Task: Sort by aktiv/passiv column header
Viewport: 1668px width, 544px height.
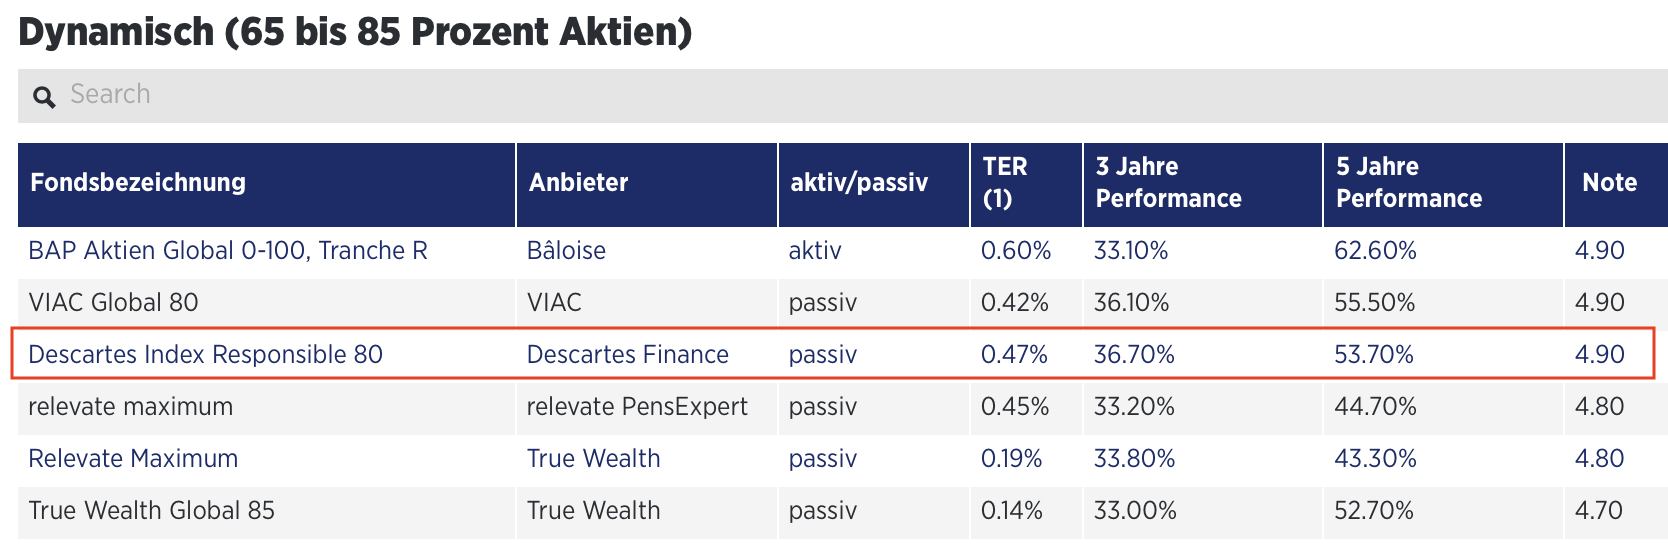Action: coord(859,183)
